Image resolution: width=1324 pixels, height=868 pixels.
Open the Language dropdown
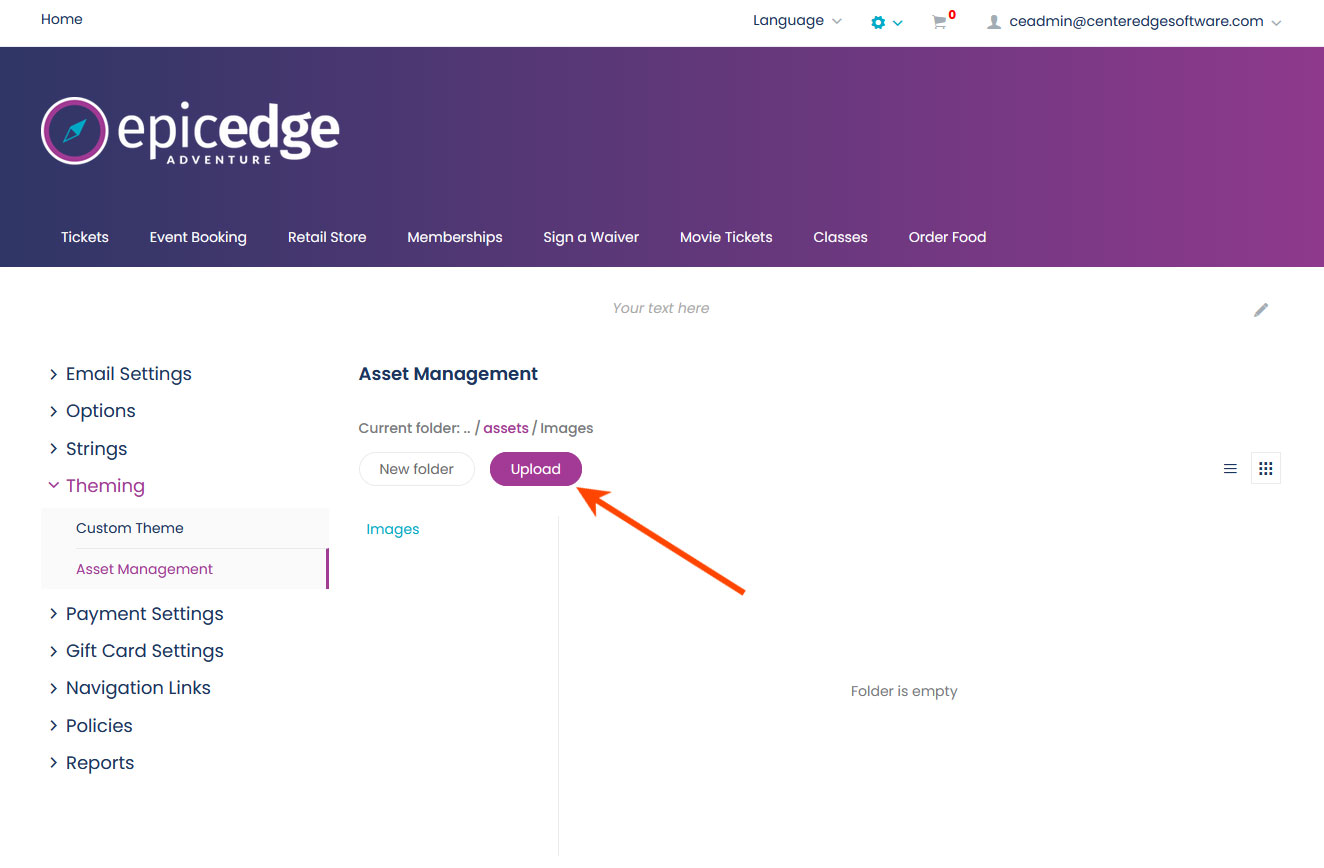pyautogui.click(x=797, y=21)
